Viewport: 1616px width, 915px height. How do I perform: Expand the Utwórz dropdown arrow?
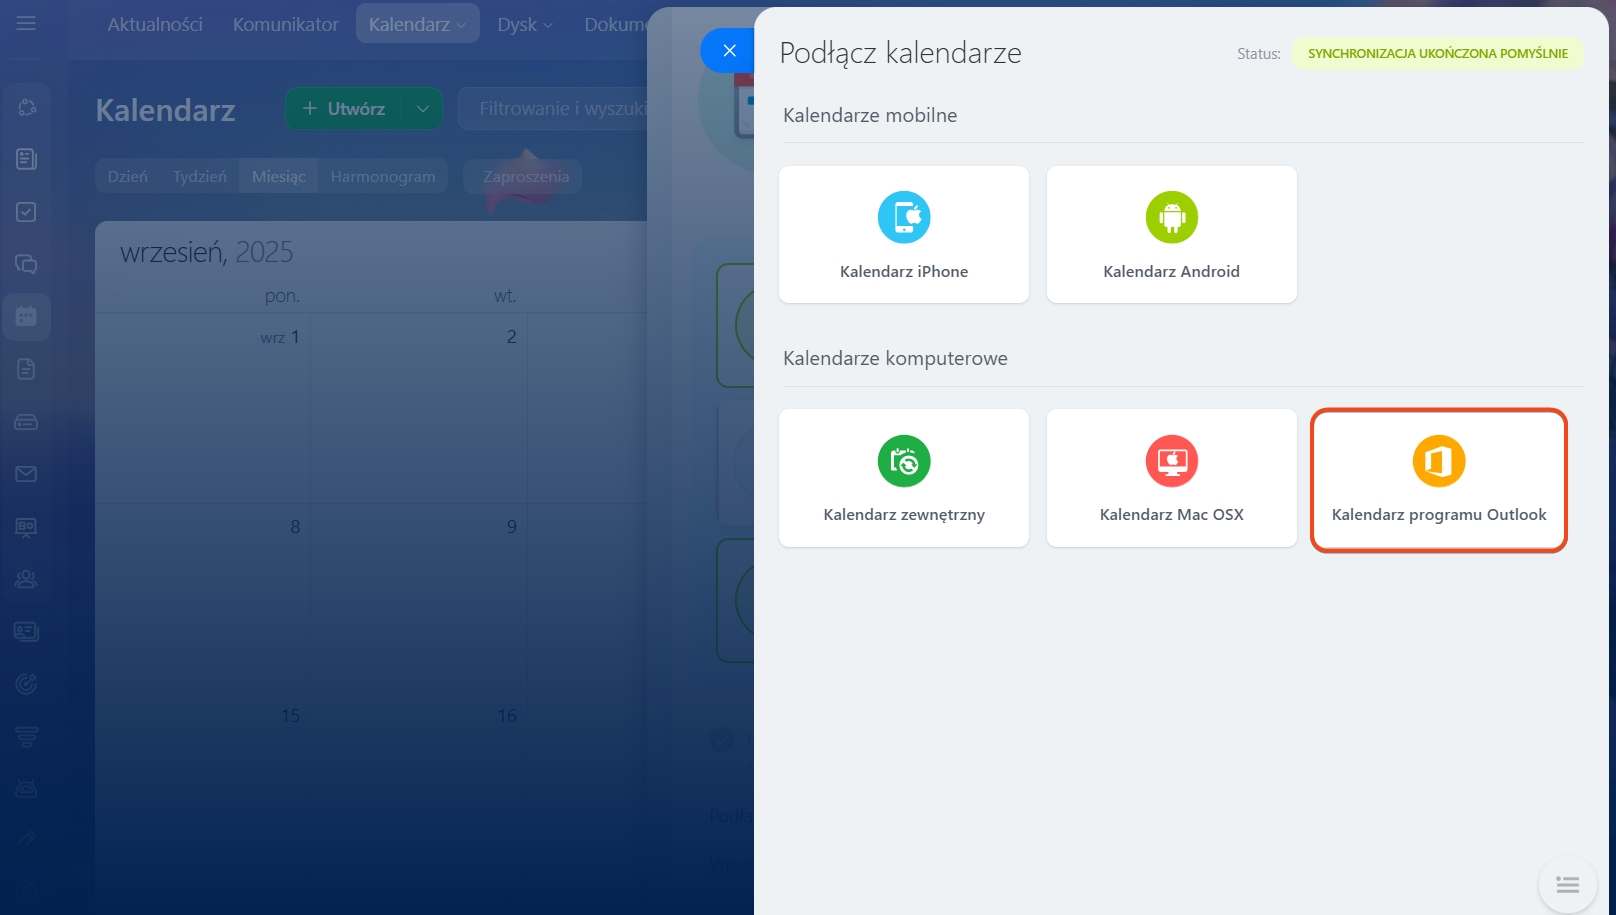(x=423, y=109)
